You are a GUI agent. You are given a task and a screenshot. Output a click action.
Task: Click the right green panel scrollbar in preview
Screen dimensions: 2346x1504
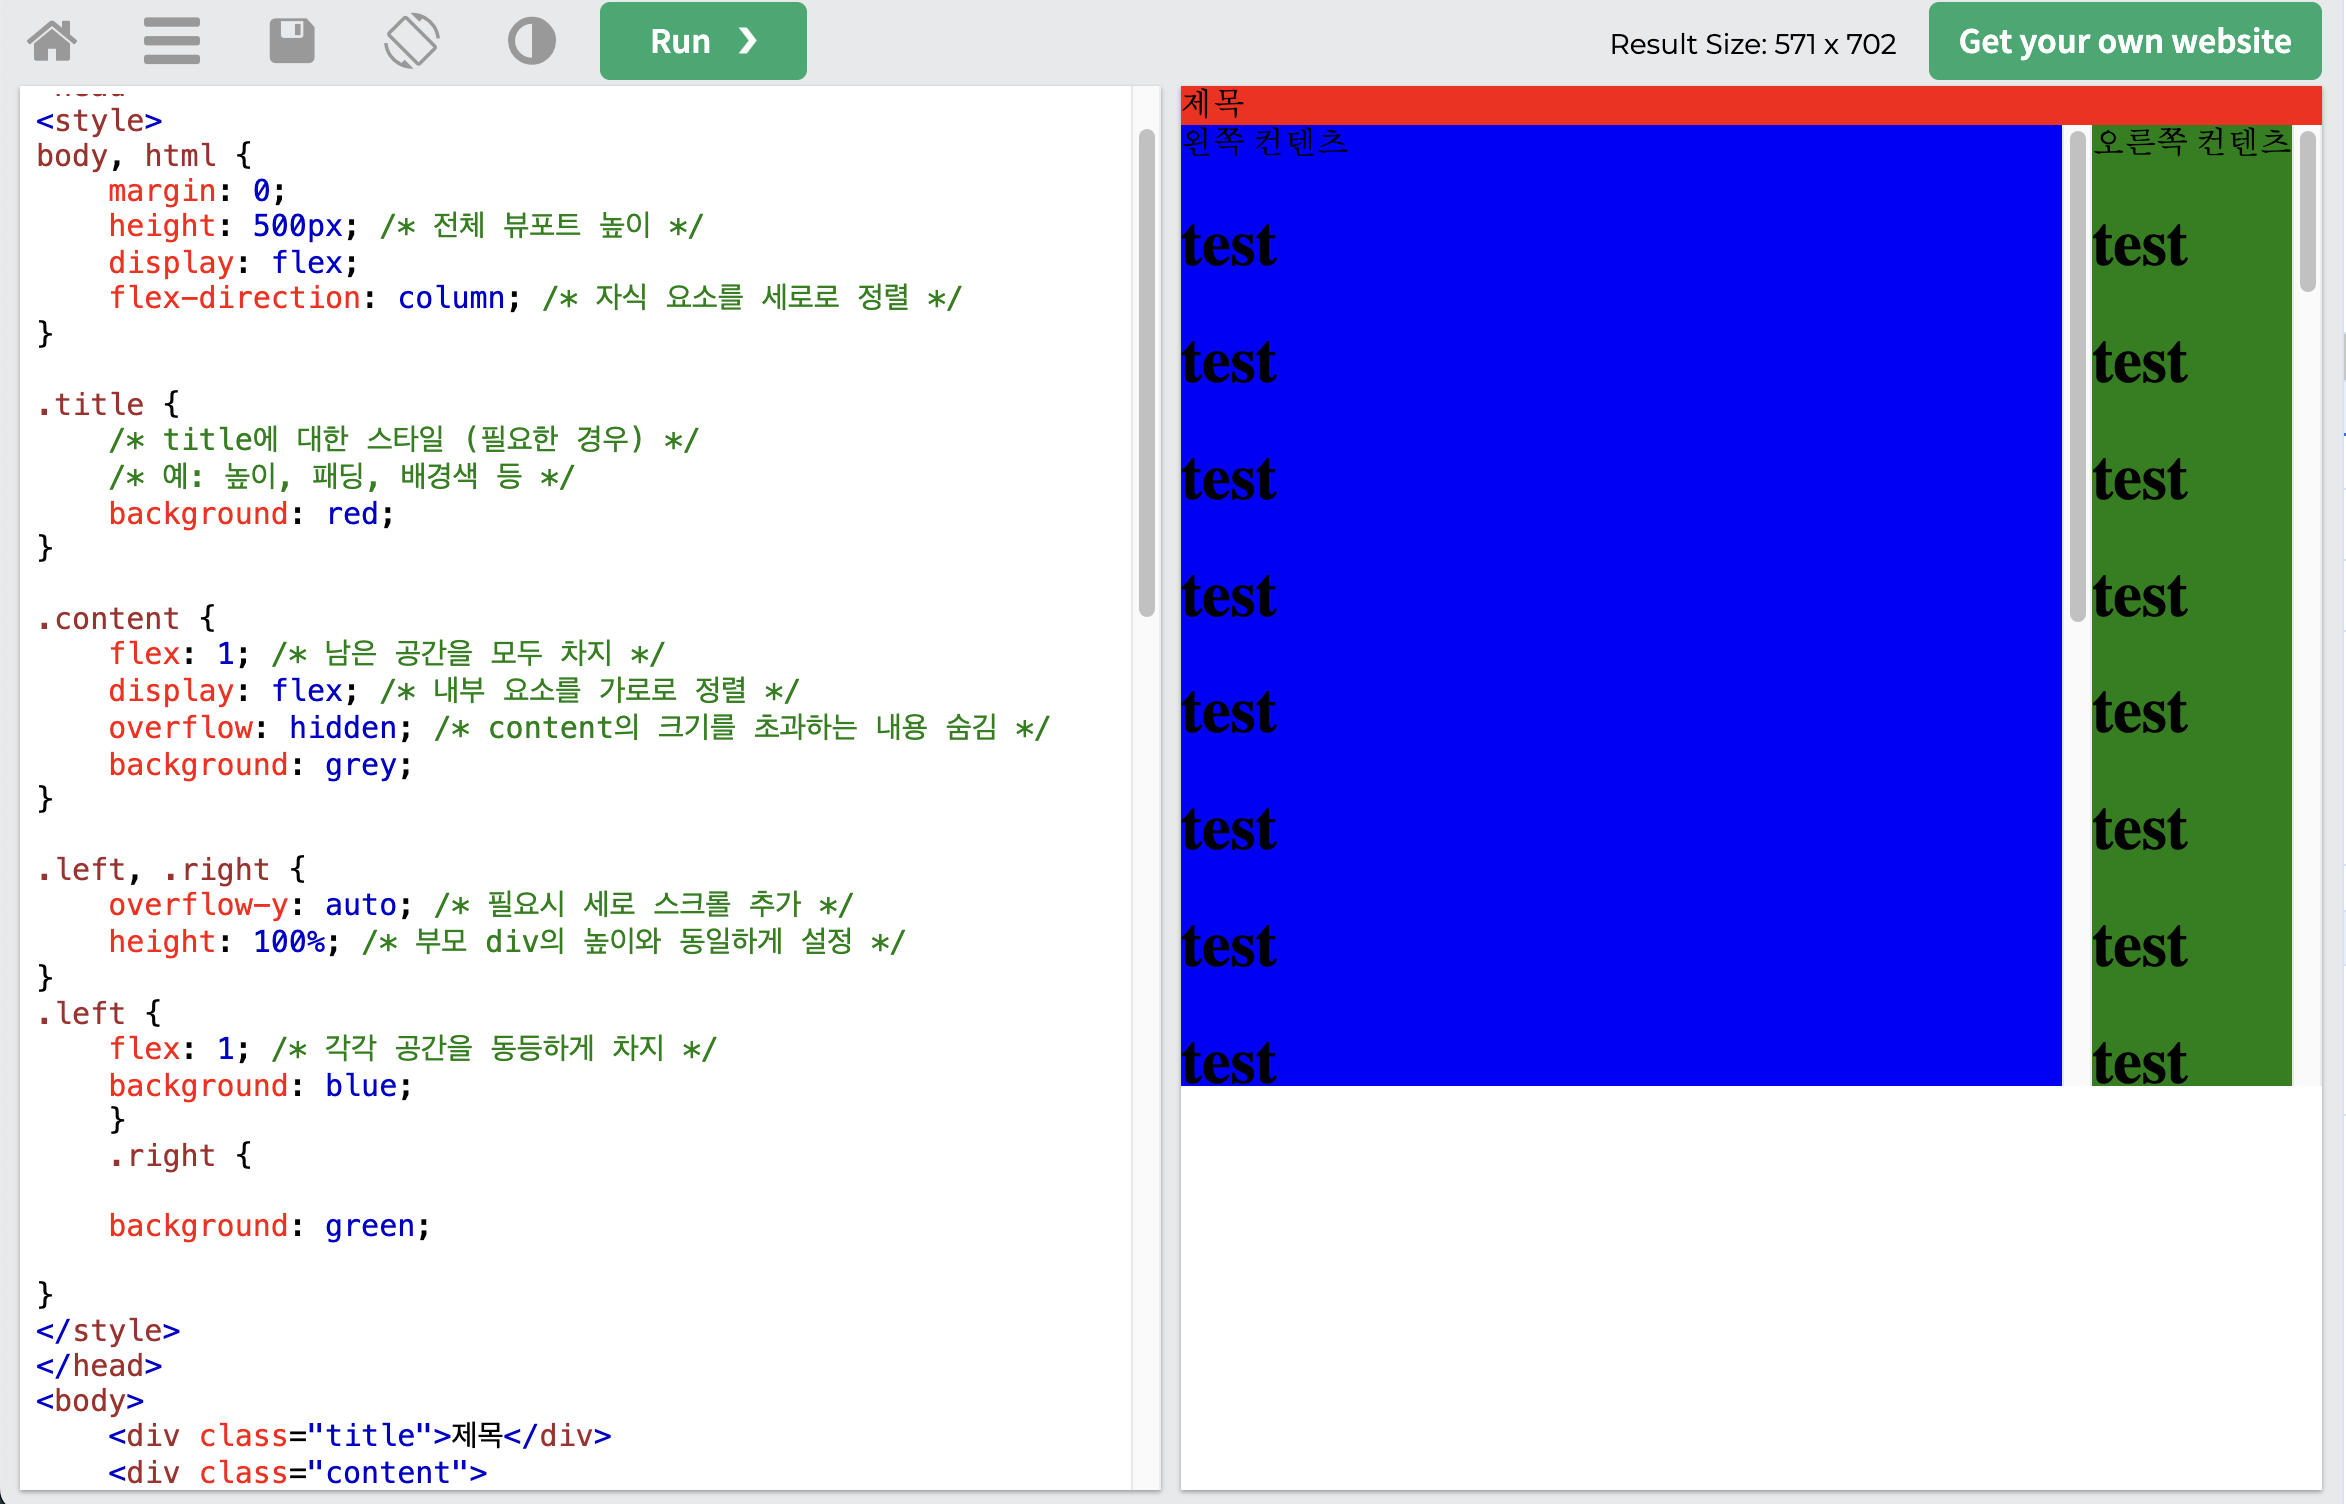(x=2308, y=210)
